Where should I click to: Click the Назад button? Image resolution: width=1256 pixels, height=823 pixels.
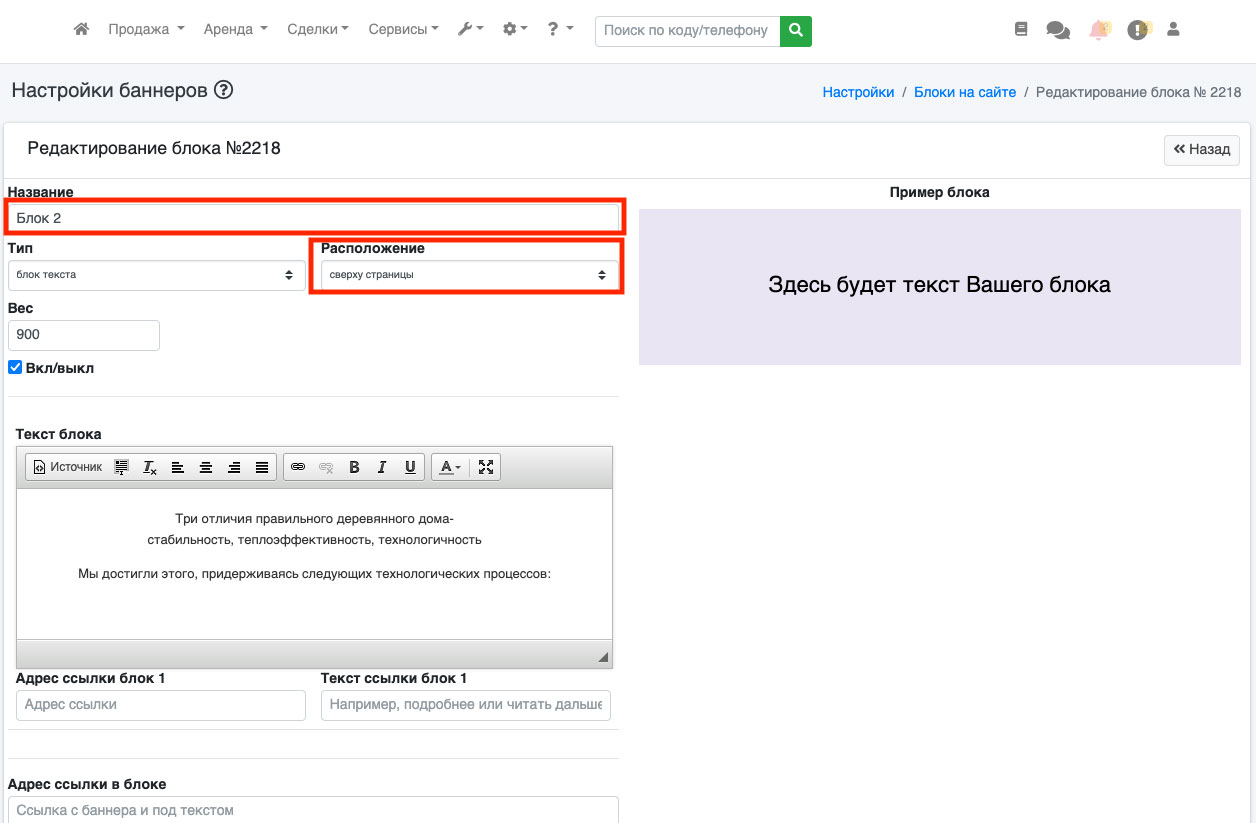[x=1201, y=150]
